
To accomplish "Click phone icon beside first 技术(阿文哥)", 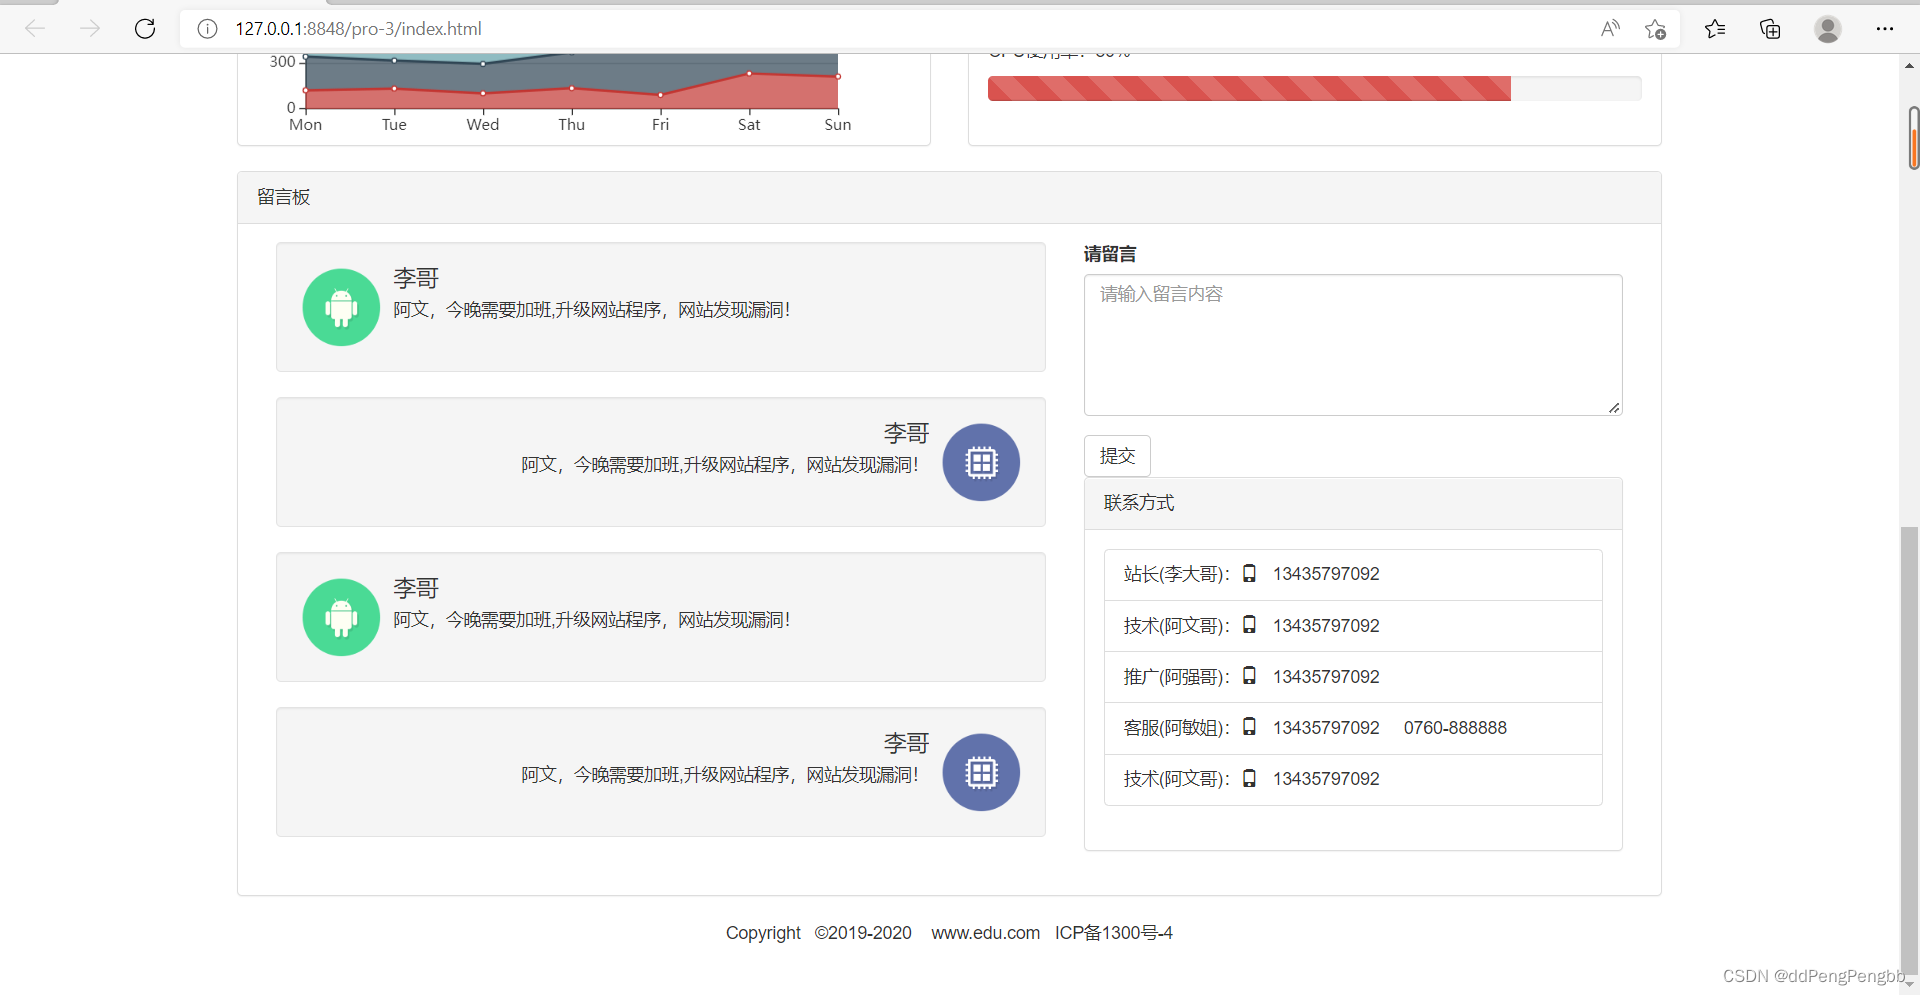I will pyautogui.click(x=1249, y=624).
